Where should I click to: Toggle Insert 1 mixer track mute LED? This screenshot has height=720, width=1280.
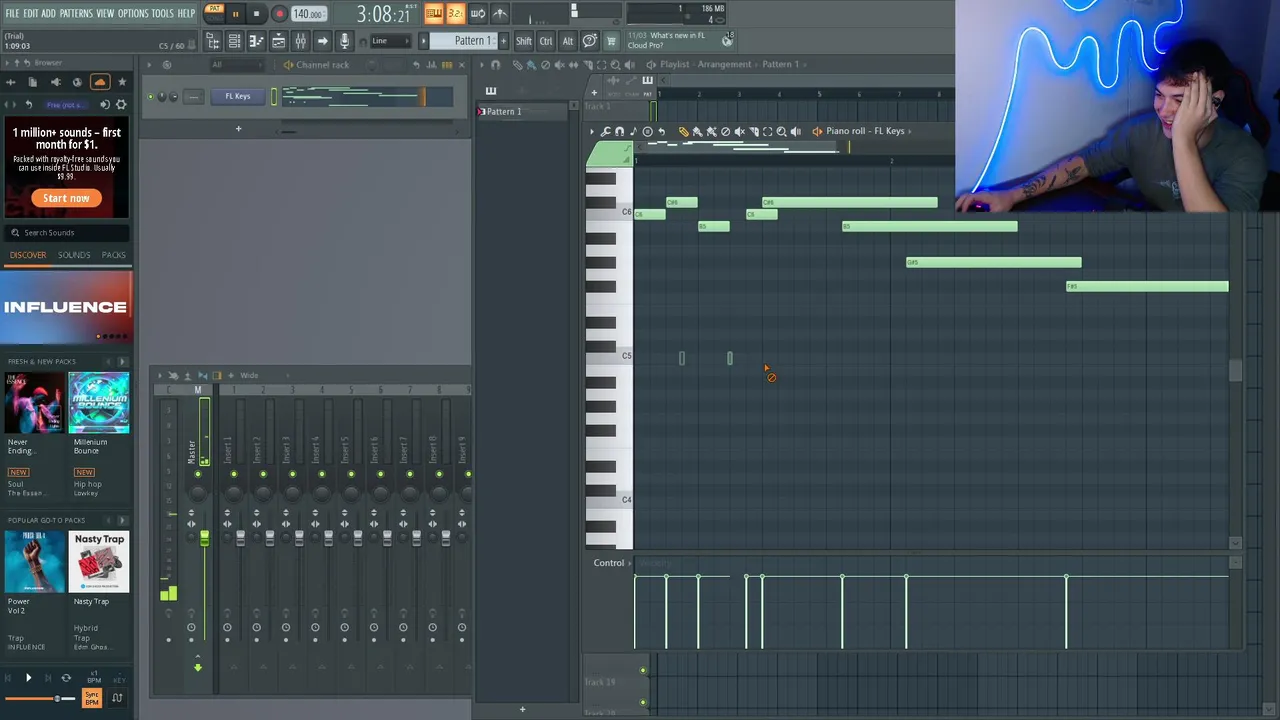[233, 474]
